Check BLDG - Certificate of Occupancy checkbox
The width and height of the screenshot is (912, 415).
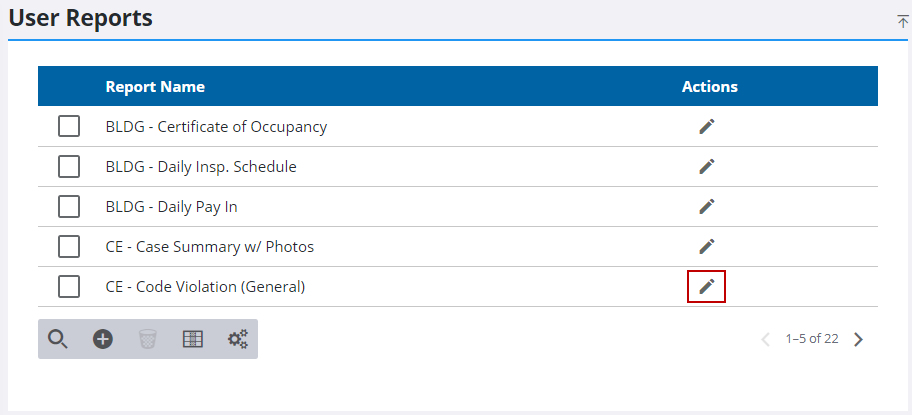click(x=69, y=127)
